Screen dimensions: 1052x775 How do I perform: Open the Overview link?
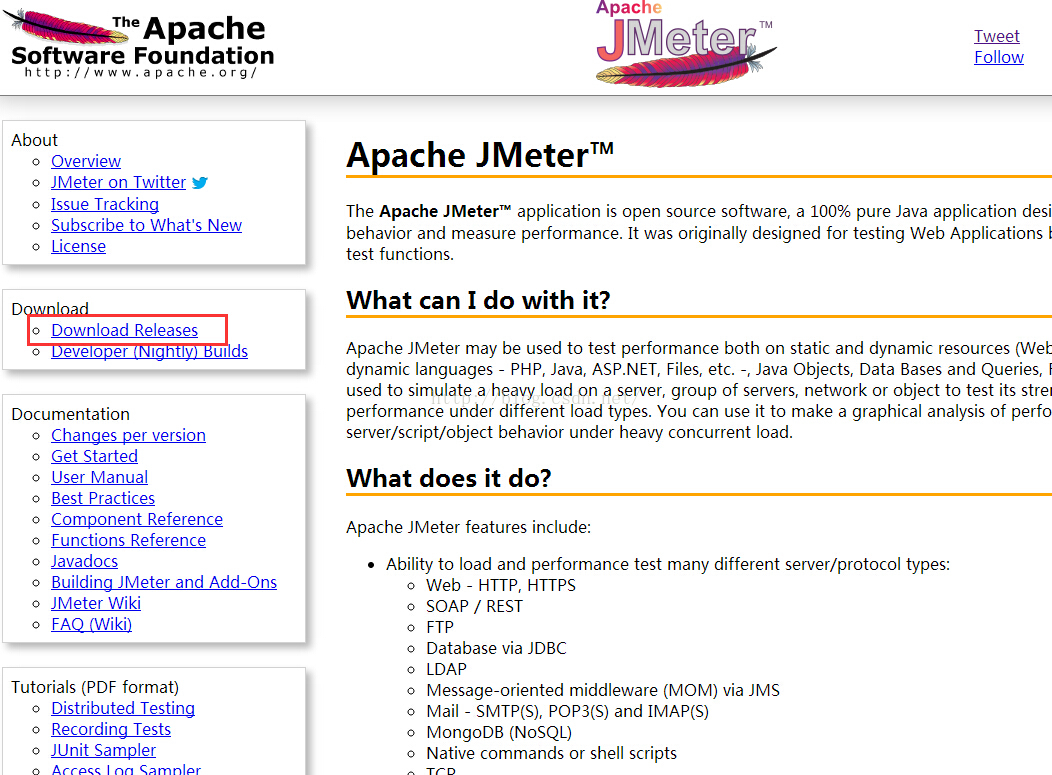click(86, 162)
